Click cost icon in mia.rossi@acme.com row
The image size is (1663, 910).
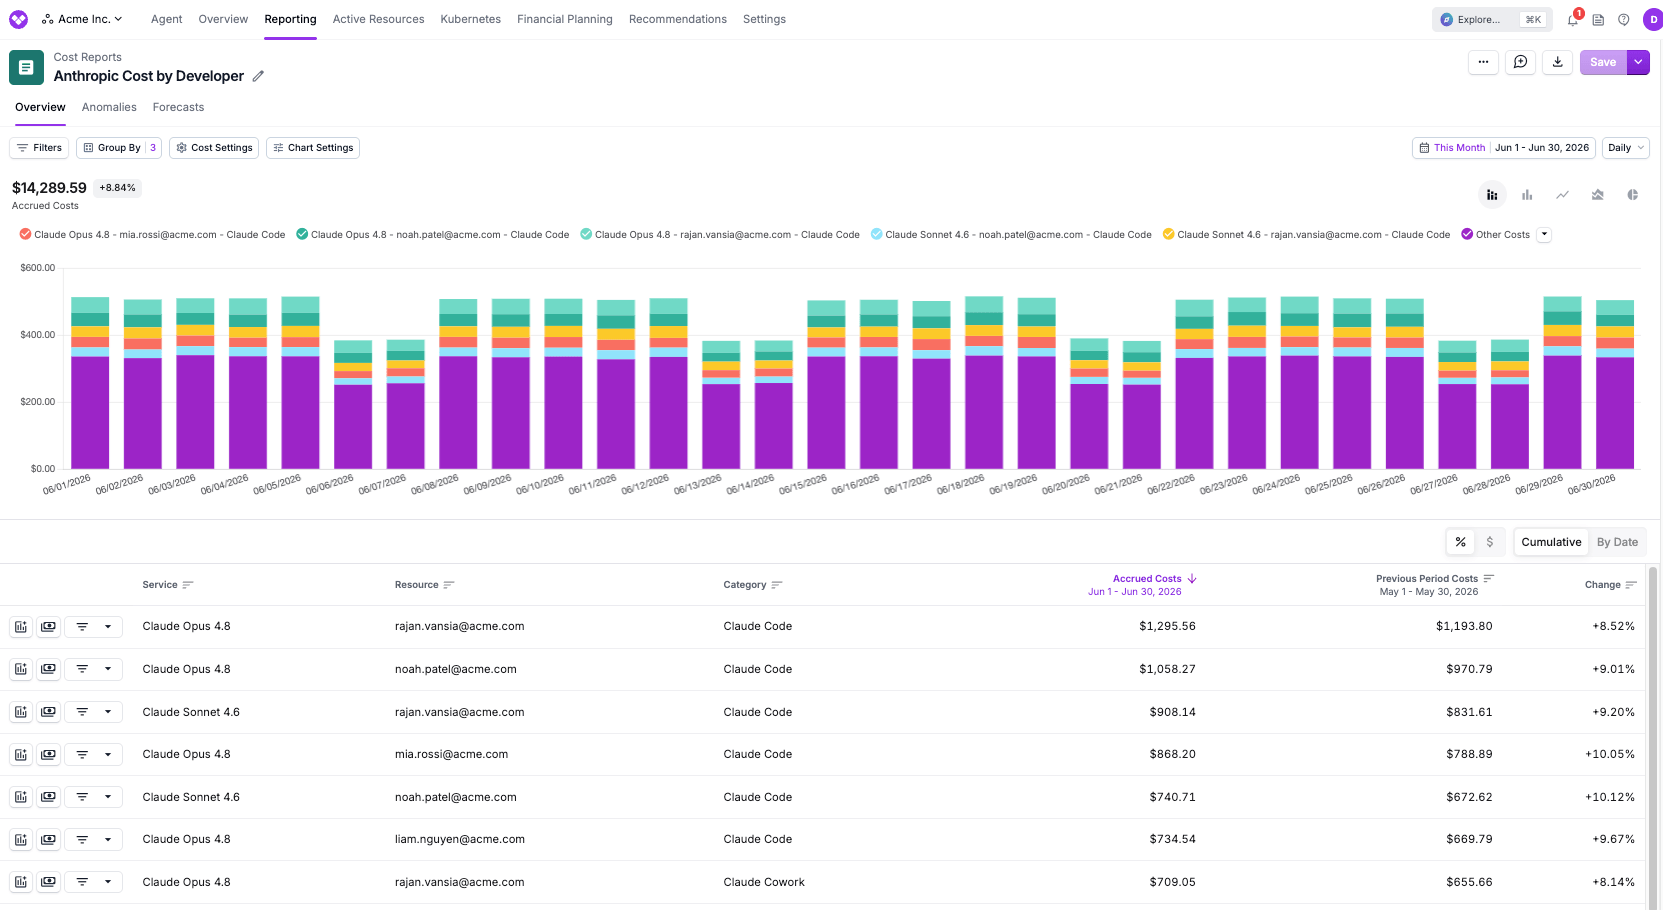tap(48, 755)
